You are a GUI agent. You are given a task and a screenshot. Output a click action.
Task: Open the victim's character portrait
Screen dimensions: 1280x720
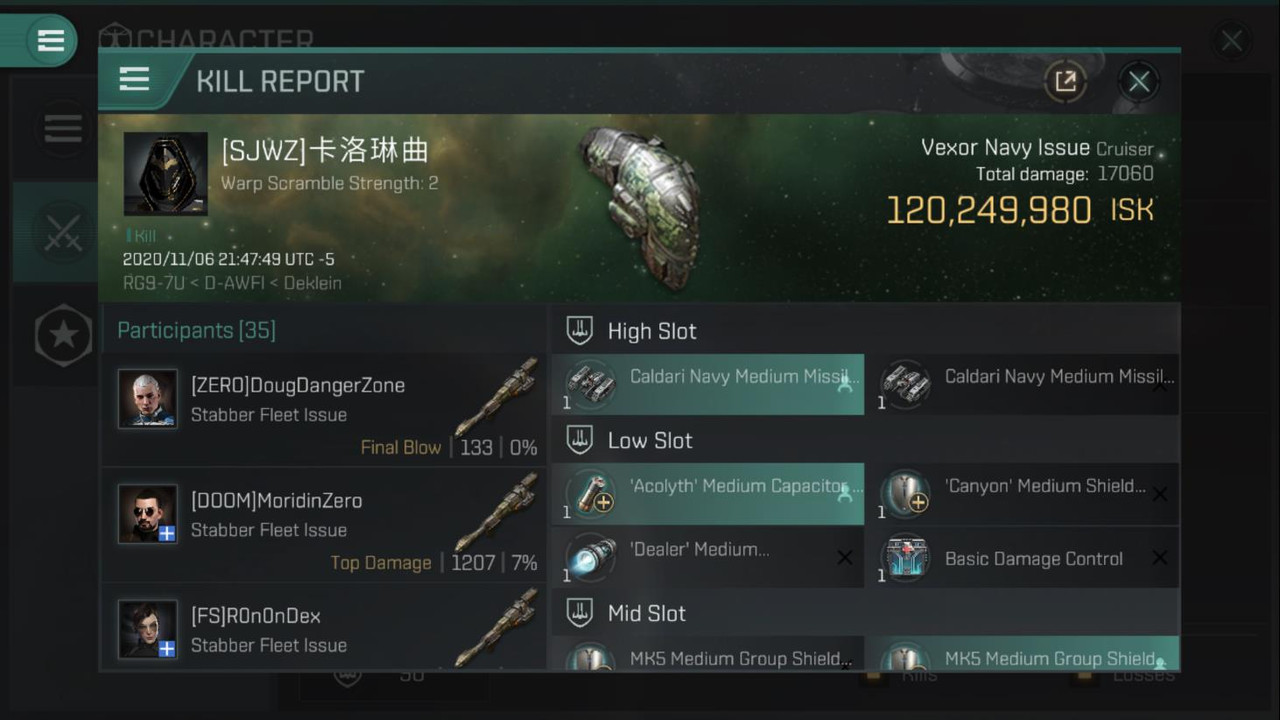pyautogui.click(x=166, y=174)
